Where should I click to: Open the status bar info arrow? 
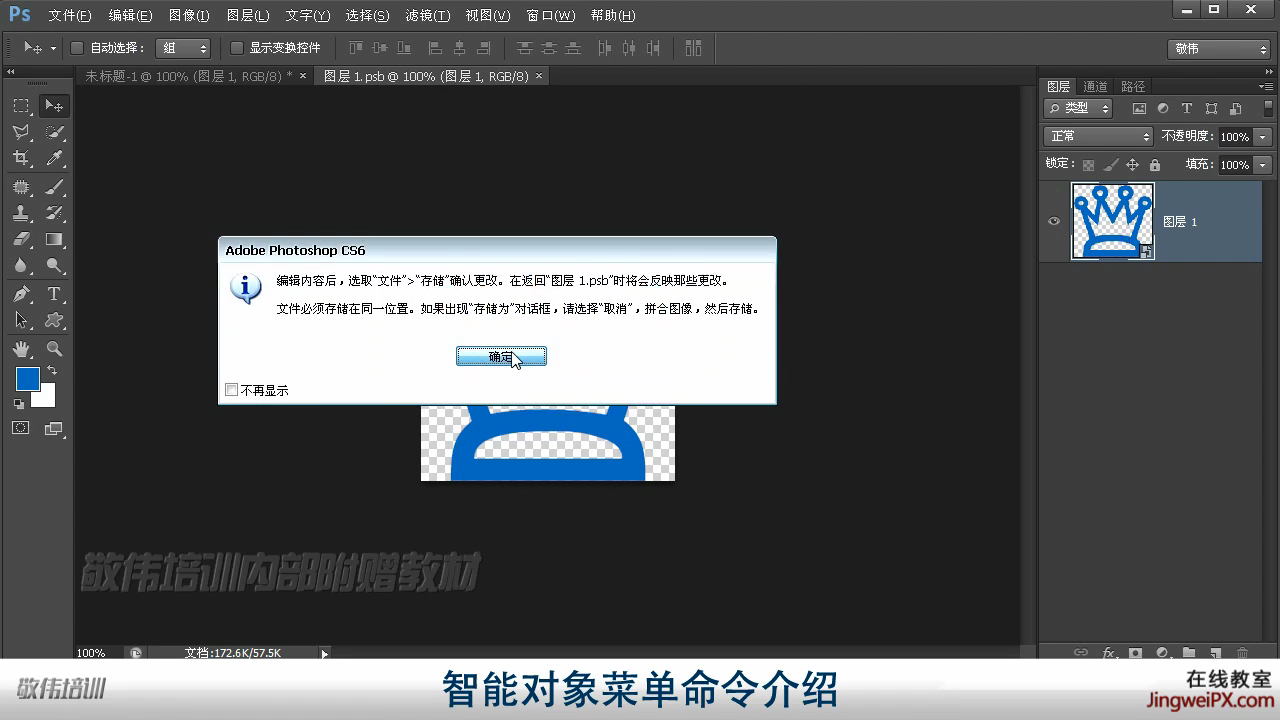[324, 653]
